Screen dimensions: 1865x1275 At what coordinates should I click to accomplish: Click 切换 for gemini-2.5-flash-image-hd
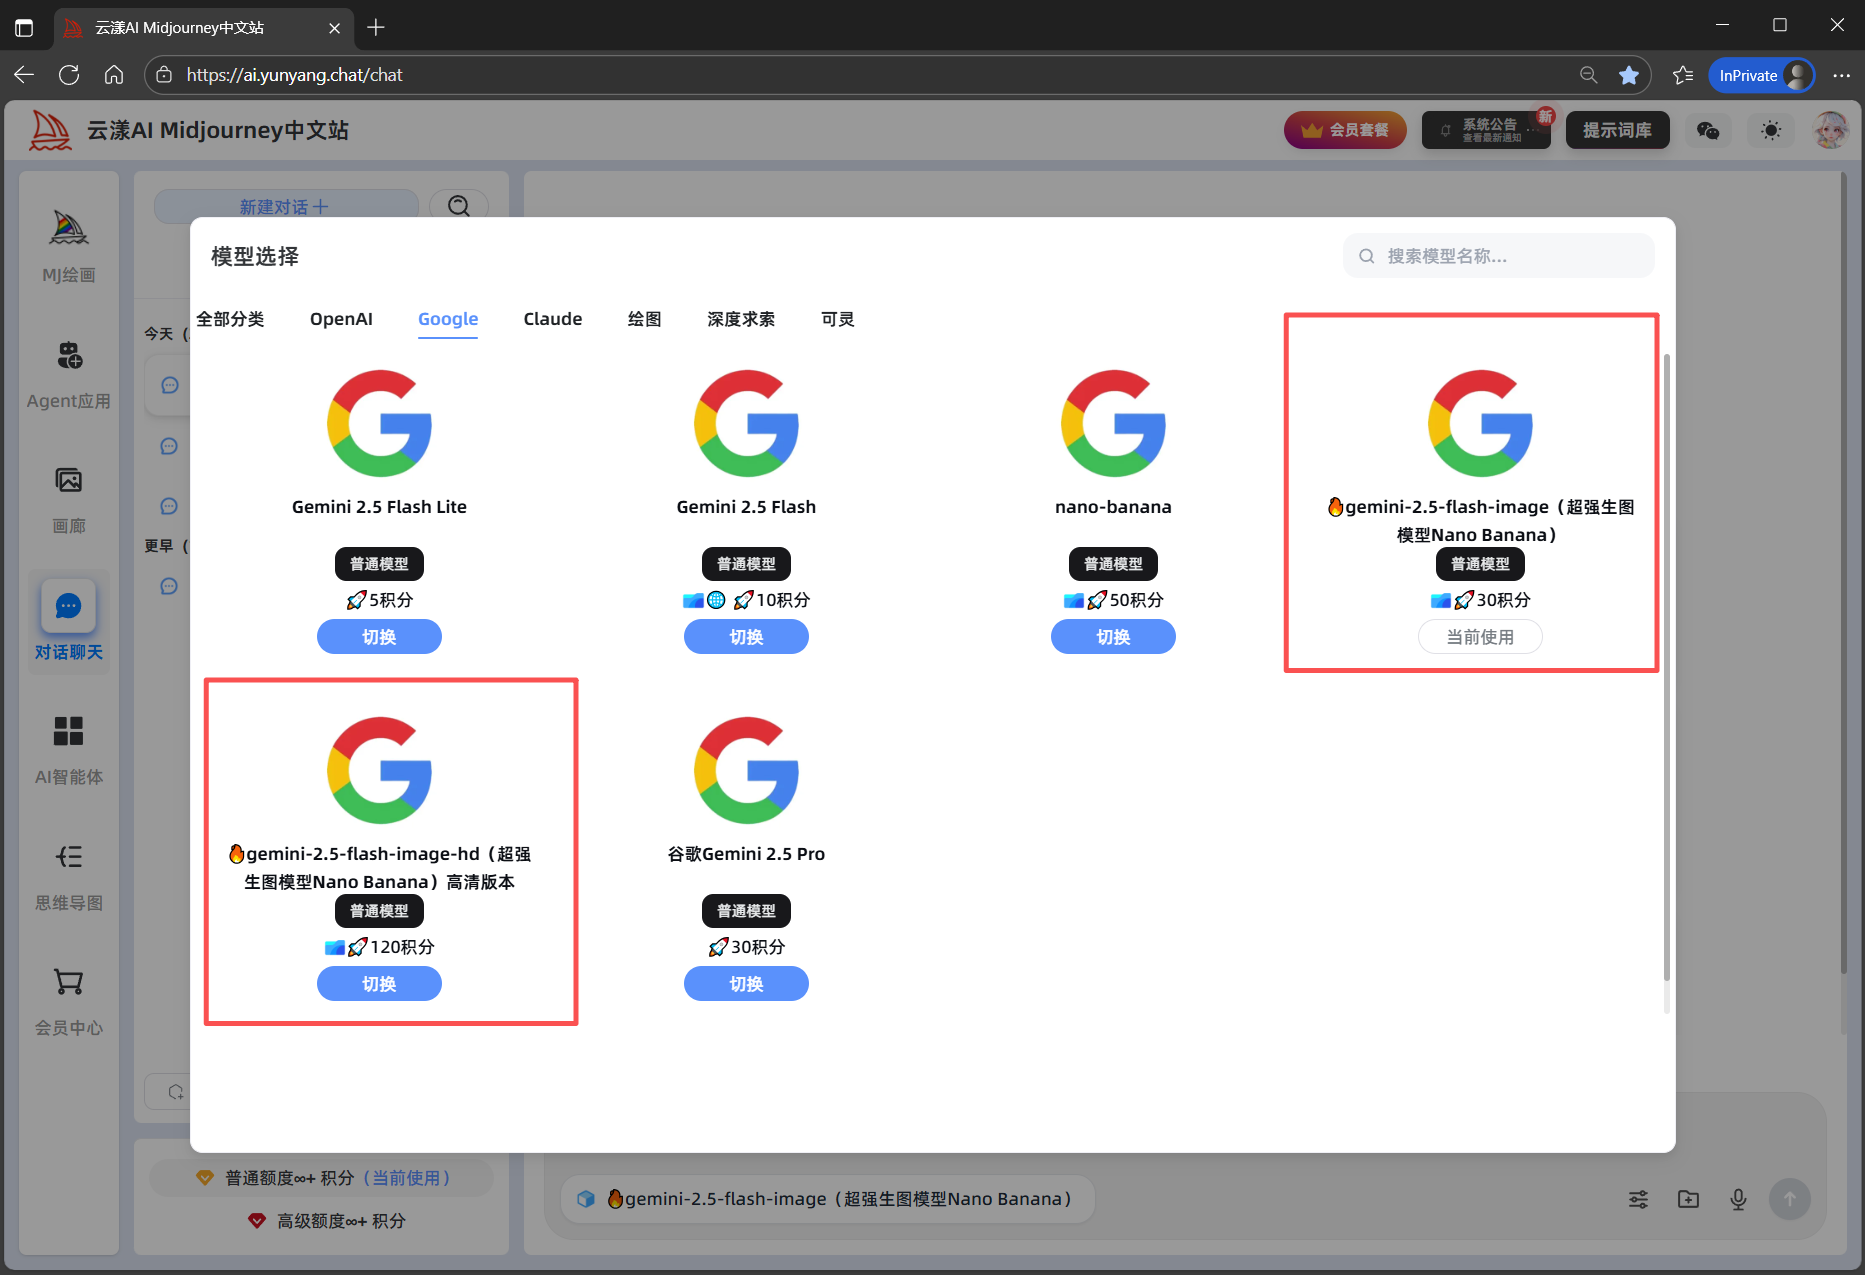pyautogui.click(x=379, y=984)
